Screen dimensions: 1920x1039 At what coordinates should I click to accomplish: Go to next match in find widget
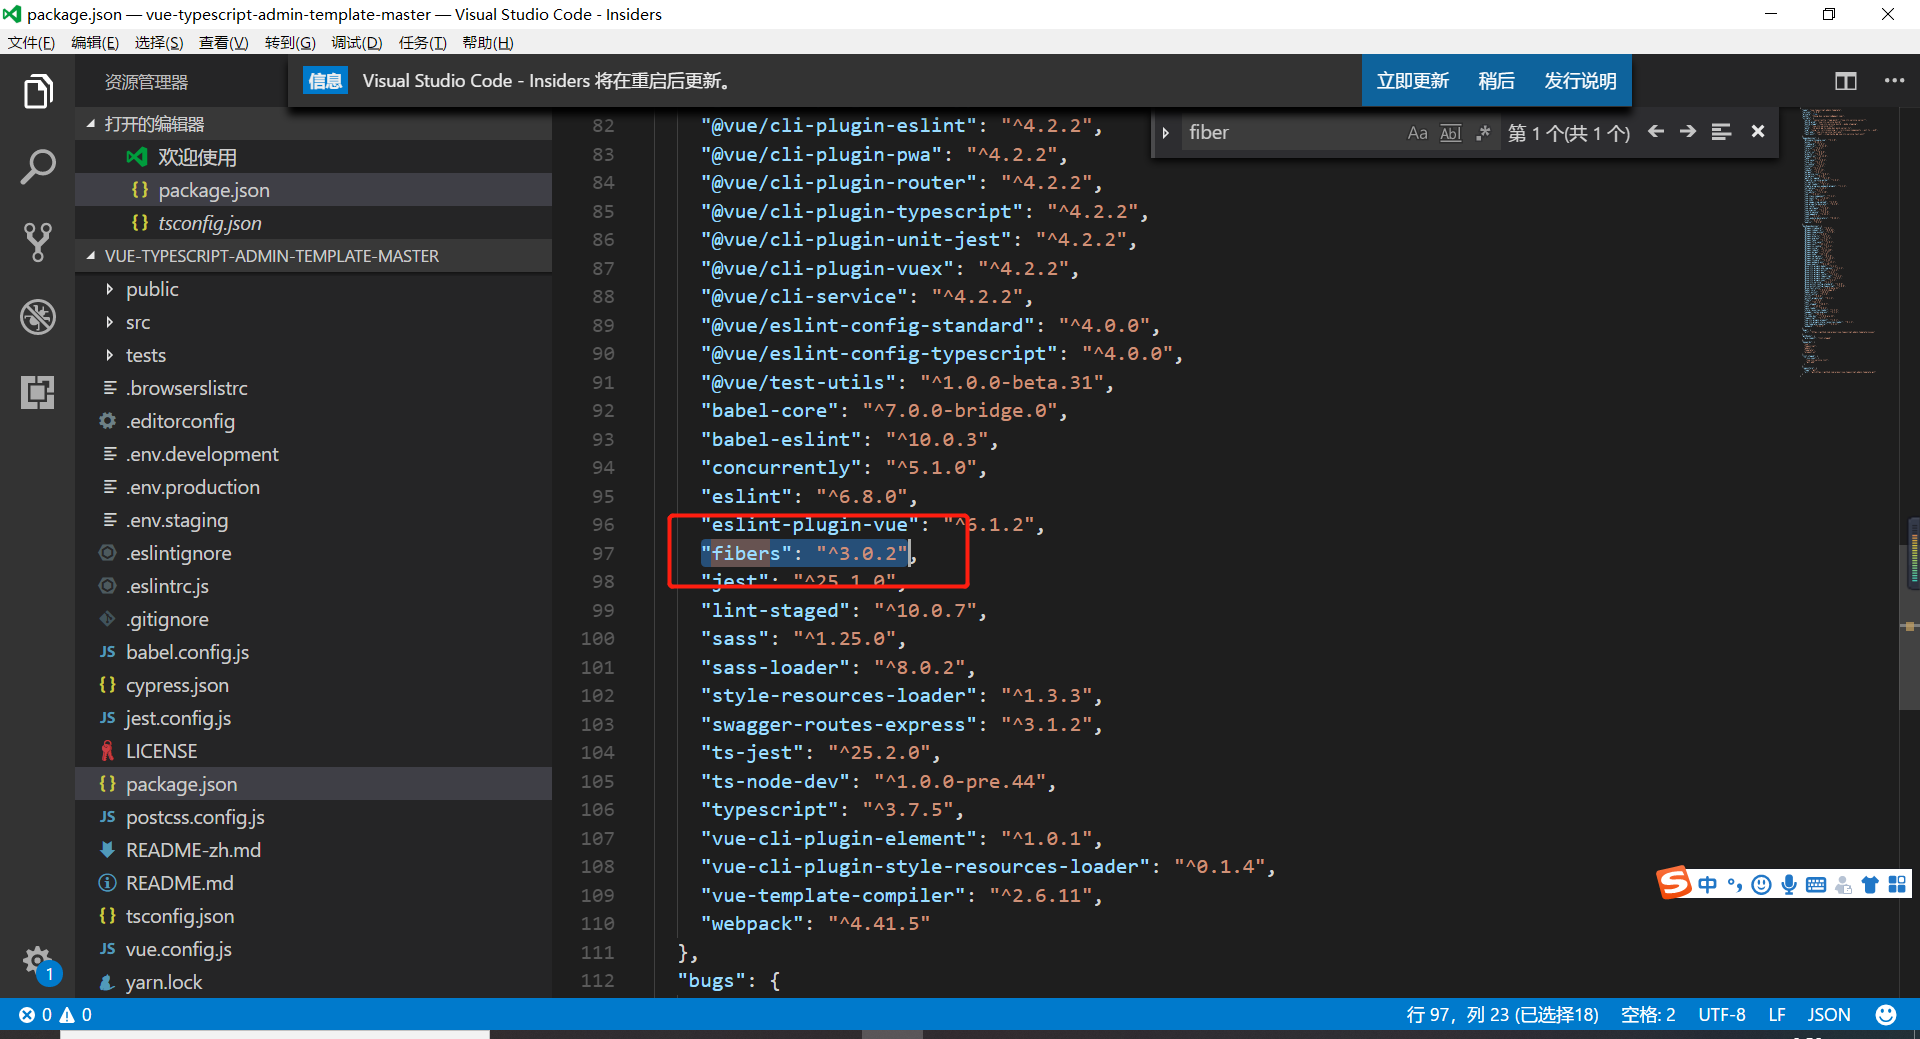1688,132
